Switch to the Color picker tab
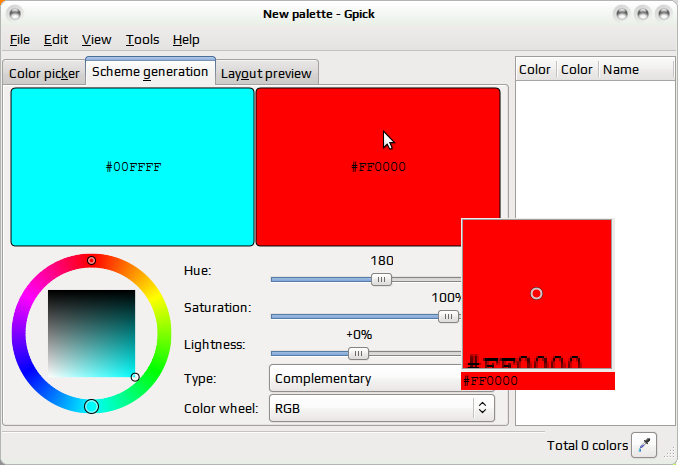This screenshot has width=678, height=465. (44, 74)
